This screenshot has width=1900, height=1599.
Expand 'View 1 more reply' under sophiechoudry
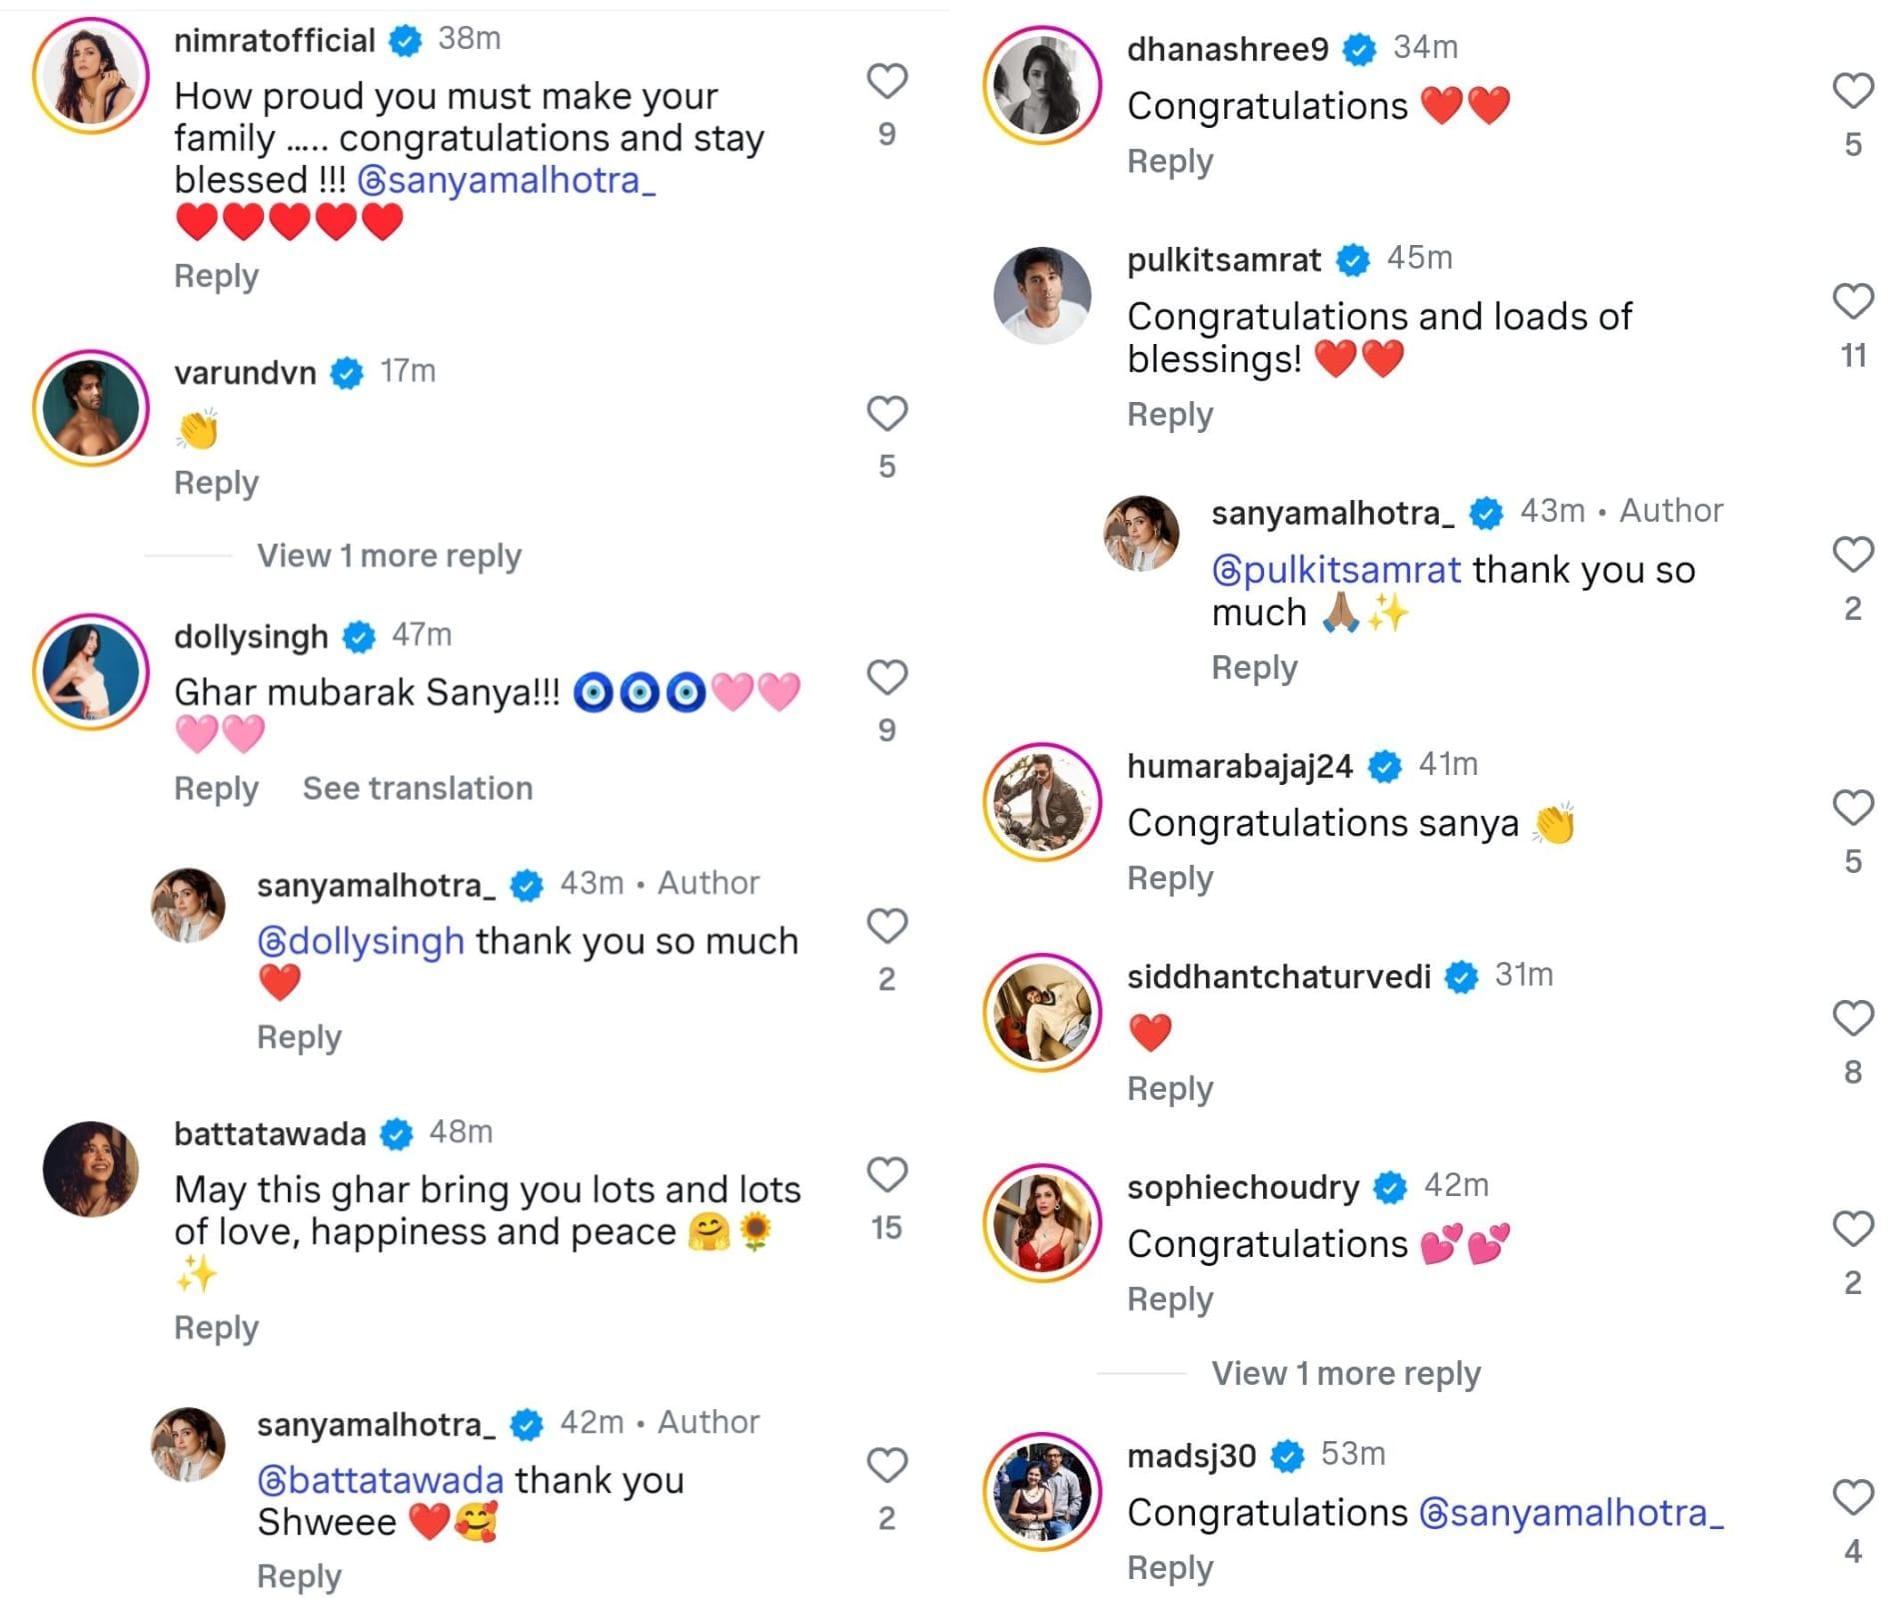click(x=1345, y=1374)
